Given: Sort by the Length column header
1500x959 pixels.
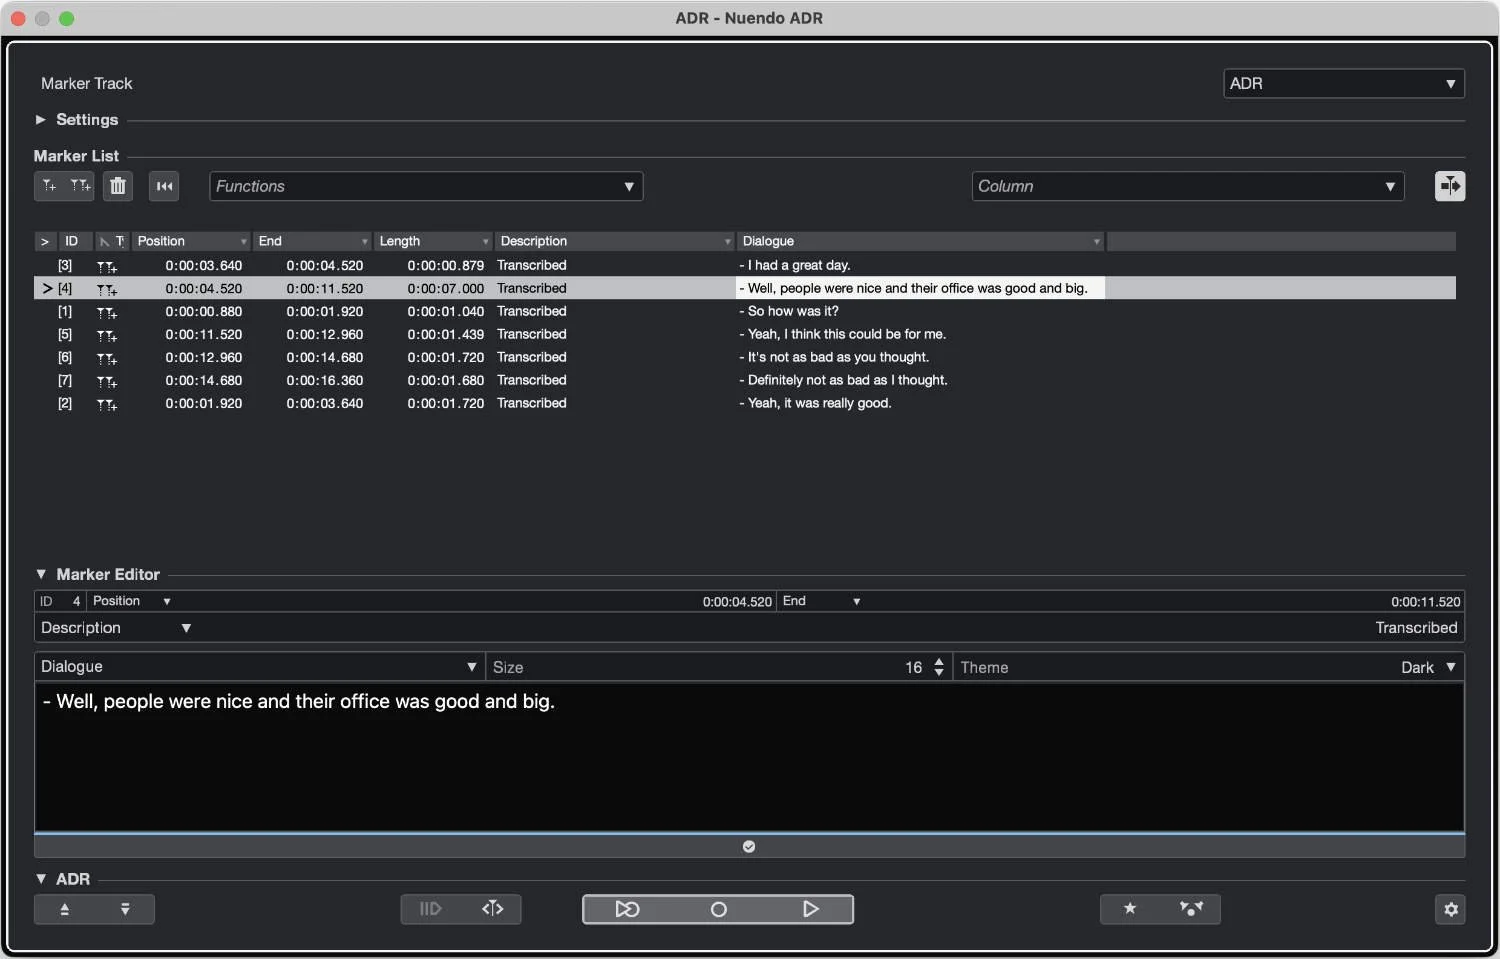Looking at the screenshot, I should click(433, 241).
